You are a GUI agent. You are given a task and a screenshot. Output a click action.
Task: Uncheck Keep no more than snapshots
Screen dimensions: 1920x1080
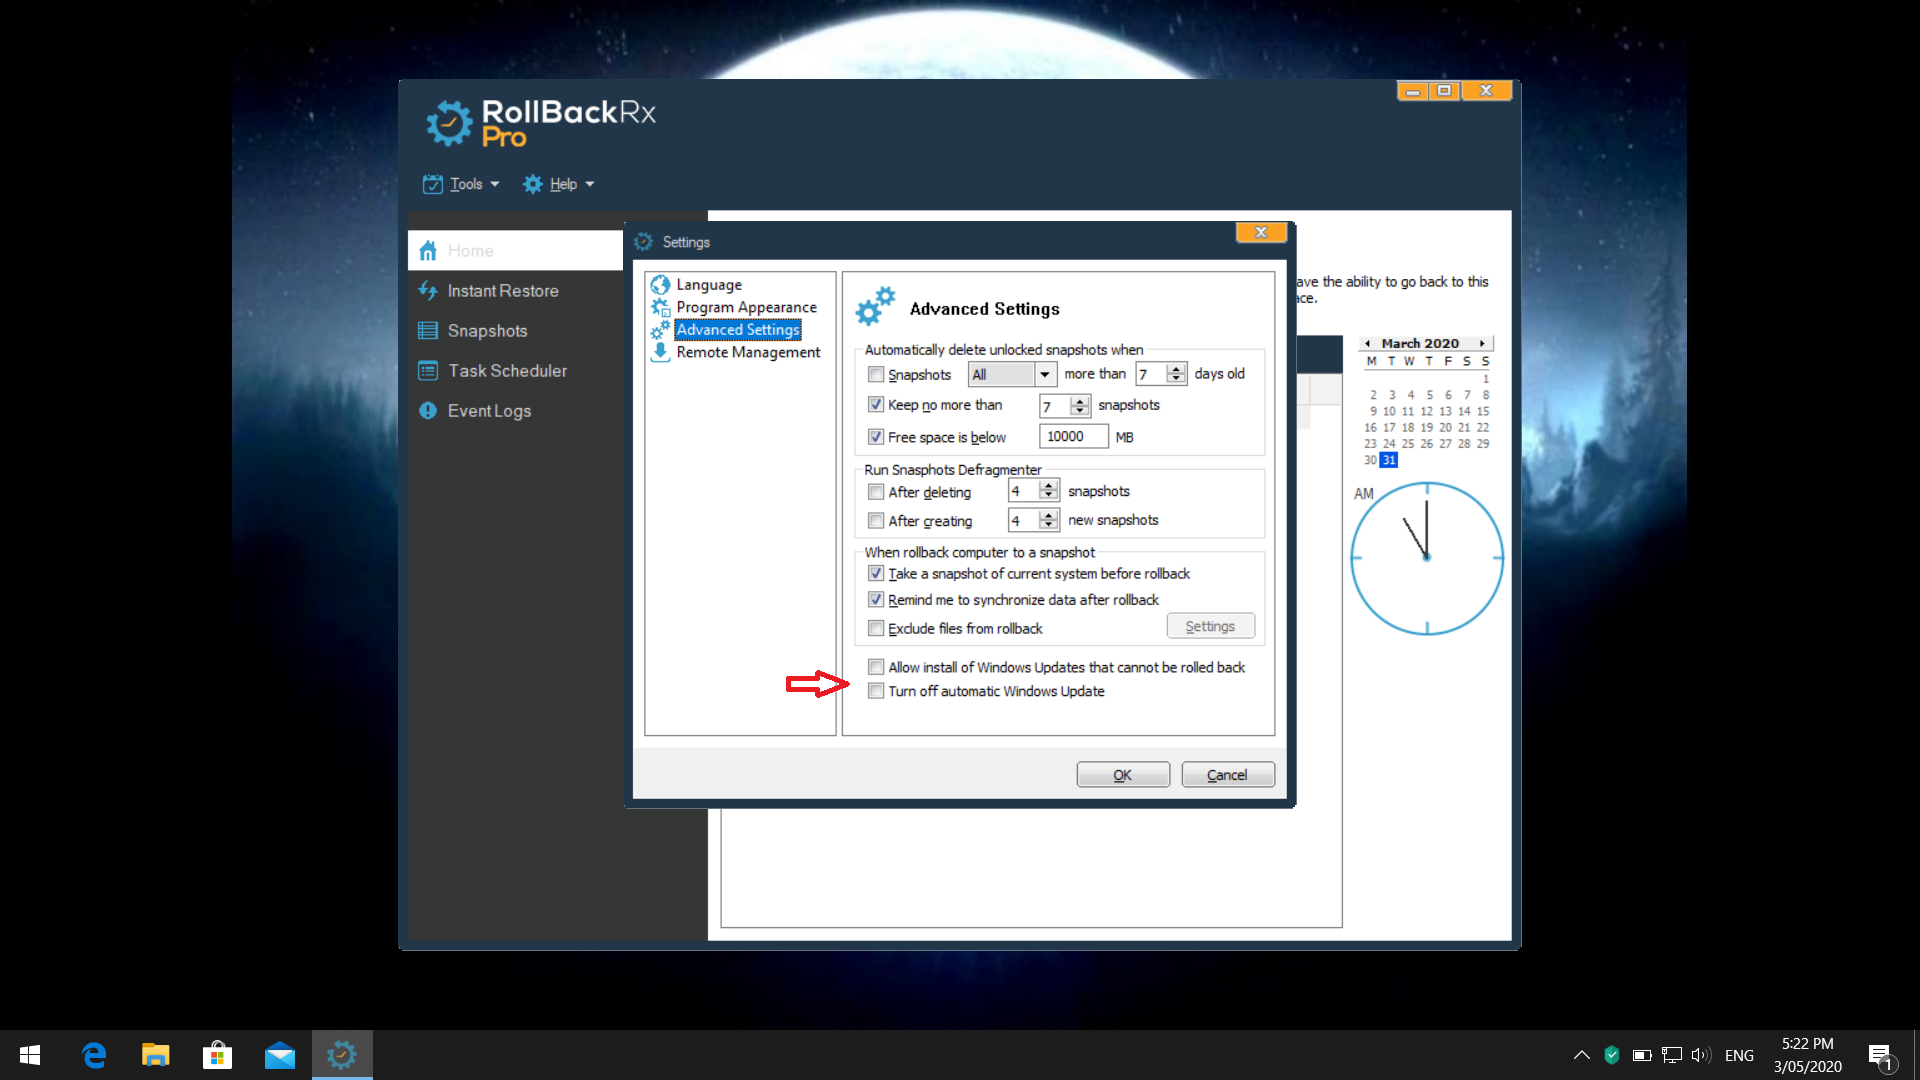tap(876, 405)
